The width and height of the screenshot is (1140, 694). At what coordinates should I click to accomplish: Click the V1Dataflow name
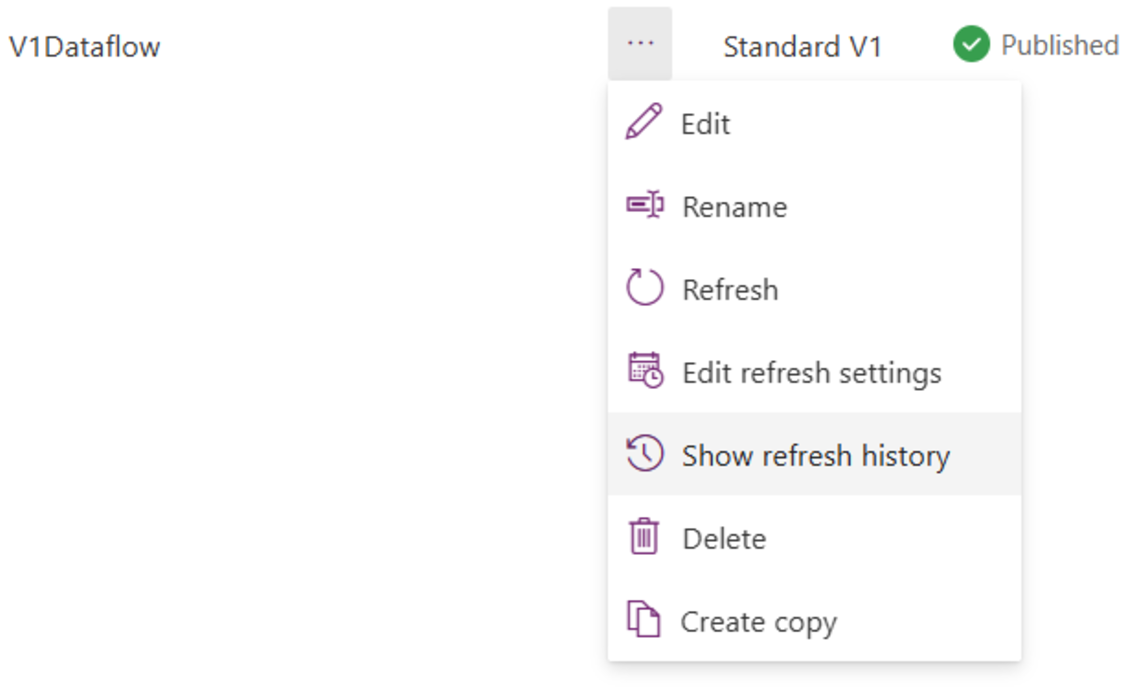click(84, 46)
